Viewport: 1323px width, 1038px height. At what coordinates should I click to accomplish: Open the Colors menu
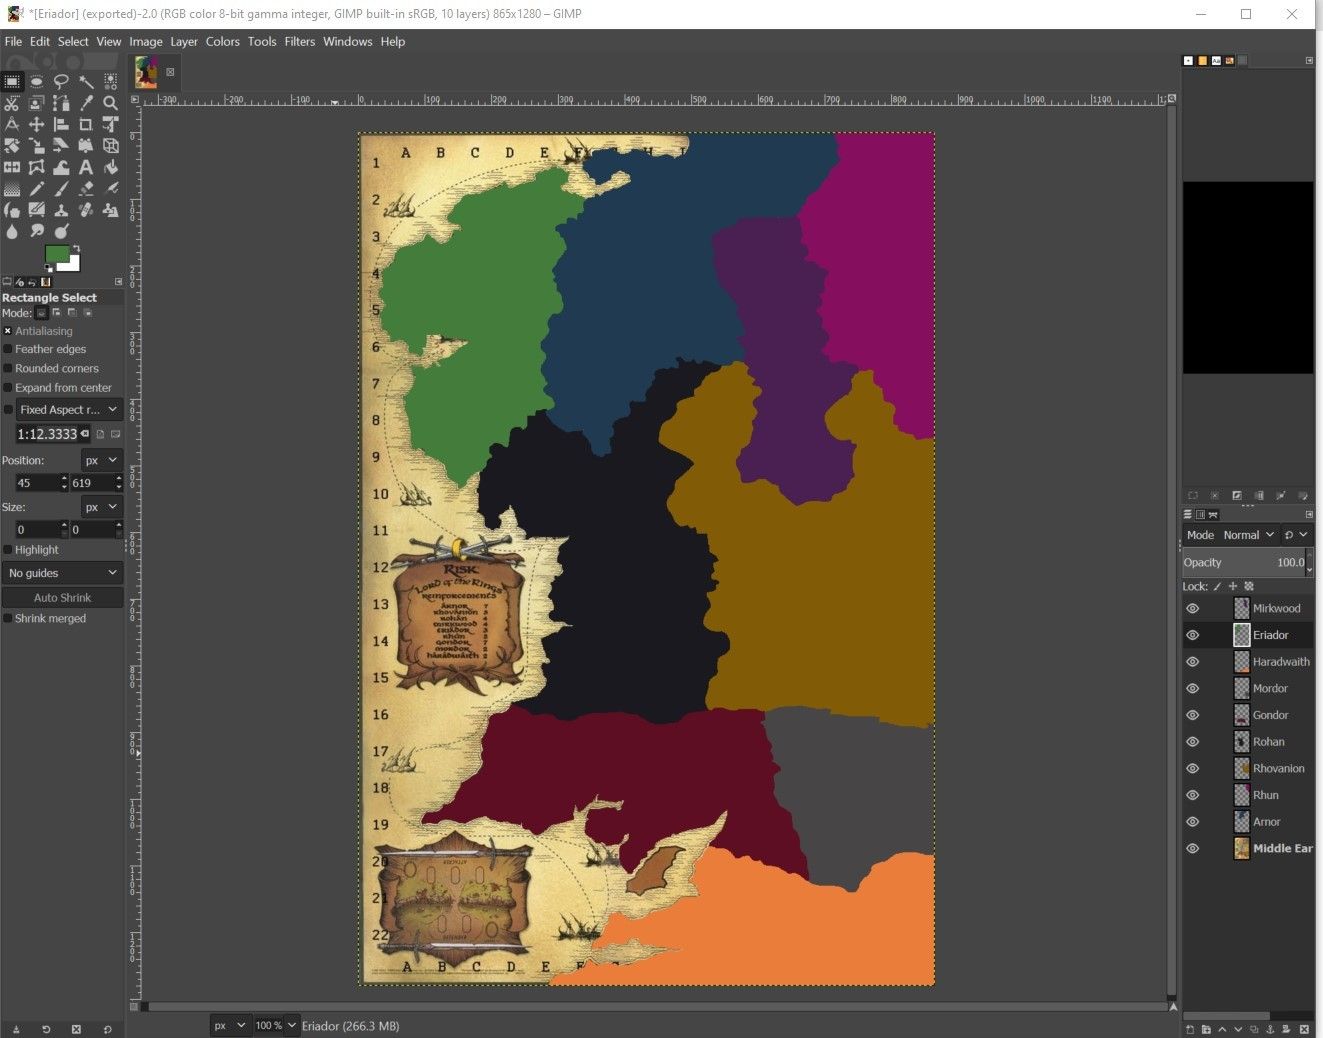pyautogui.click(x=222, y=41)
